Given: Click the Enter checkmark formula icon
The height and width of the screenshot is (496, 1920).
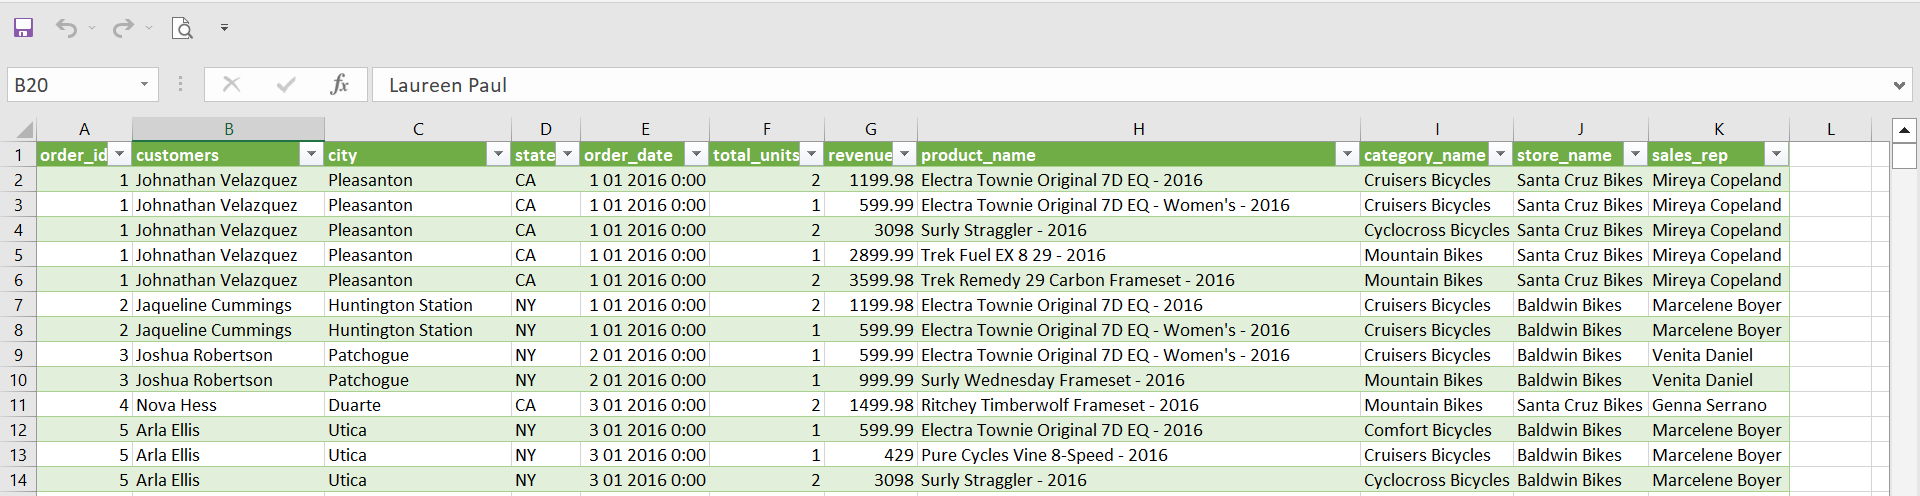Looking at the screenshot, I should pos(286,85).
